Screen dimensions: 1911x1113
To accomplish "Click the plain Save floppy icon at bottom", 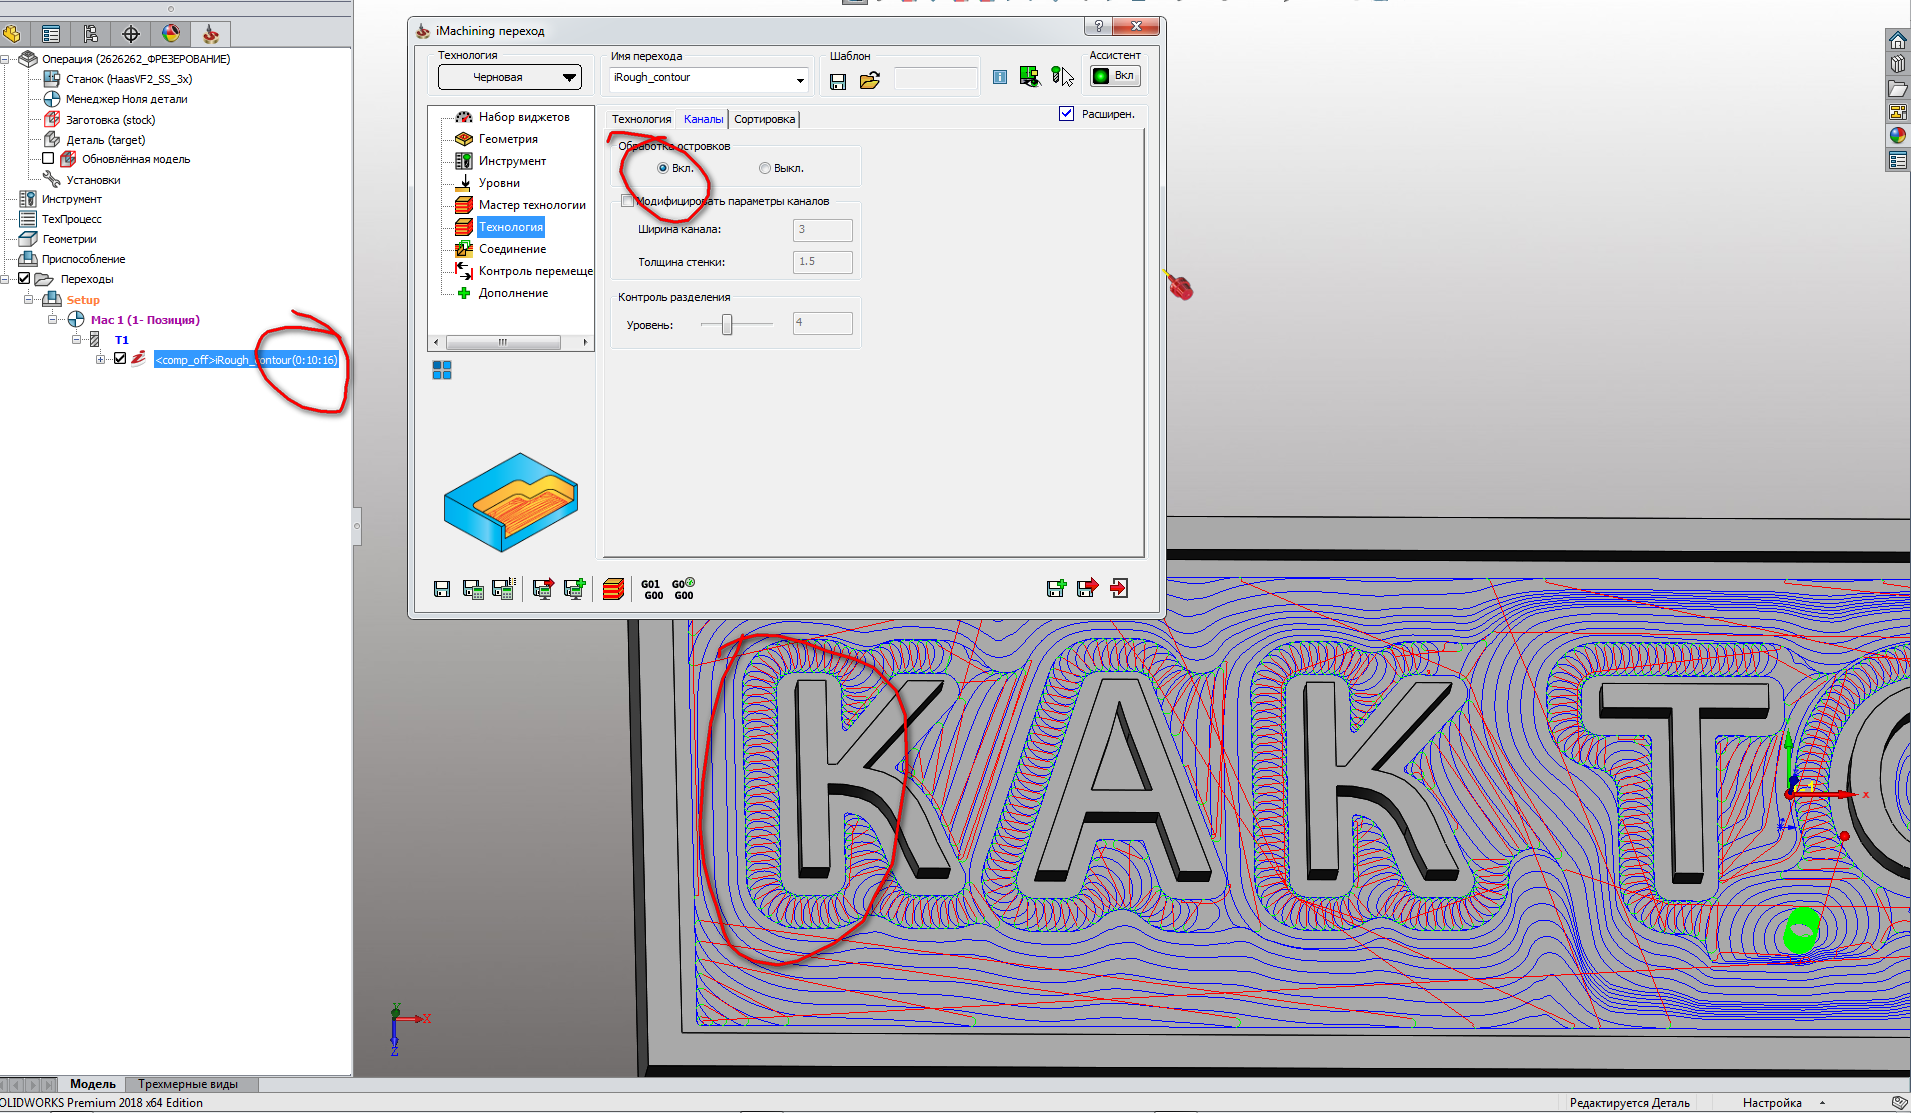I will point(442,589).
